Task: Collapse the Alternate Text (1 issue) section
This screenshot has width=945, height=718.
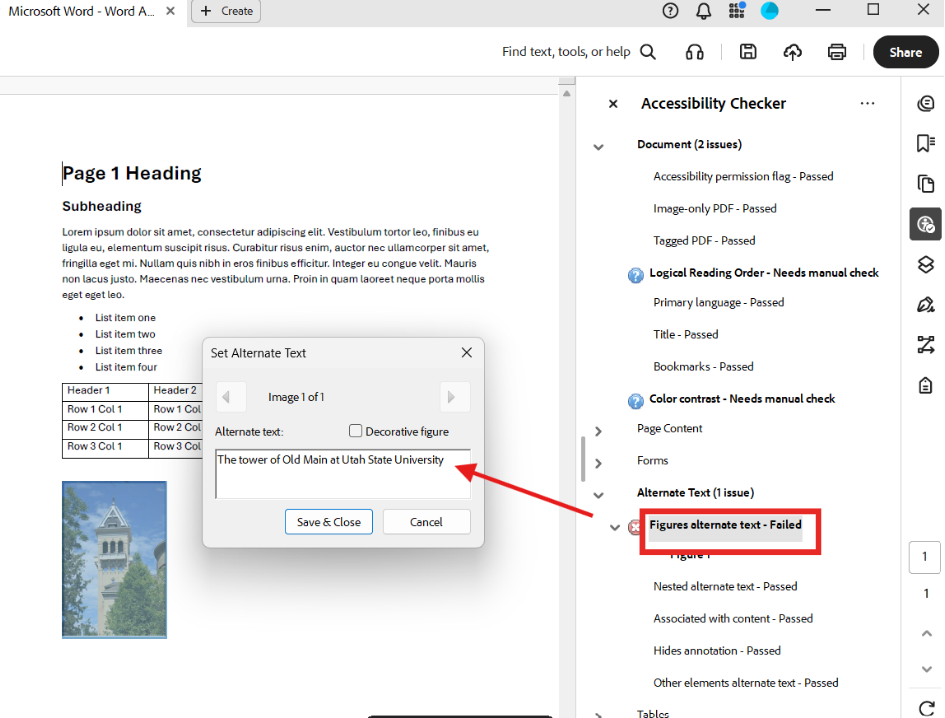Action: (x=598, y=495)
